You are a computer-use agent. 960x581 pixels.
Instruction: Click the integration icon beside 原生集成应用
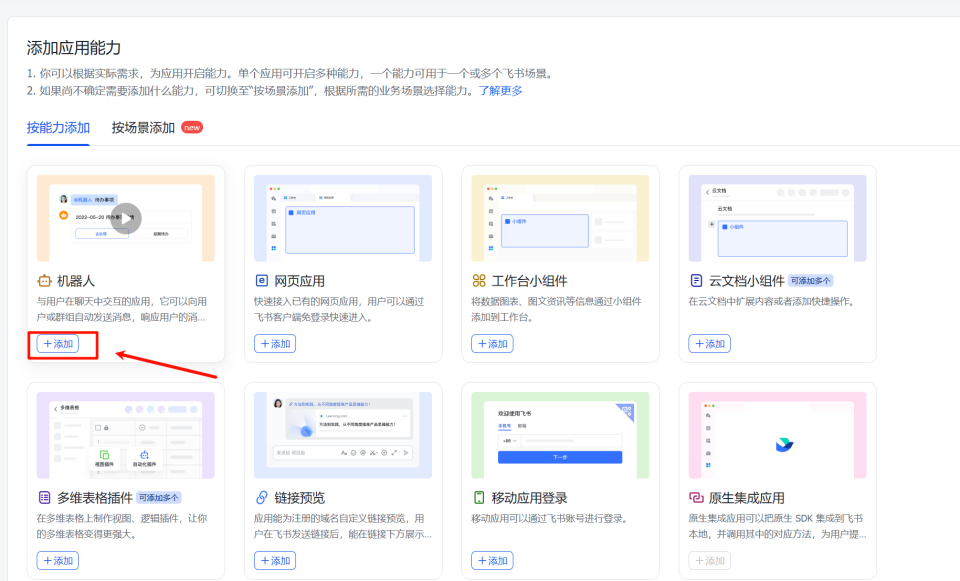point(696,498)
